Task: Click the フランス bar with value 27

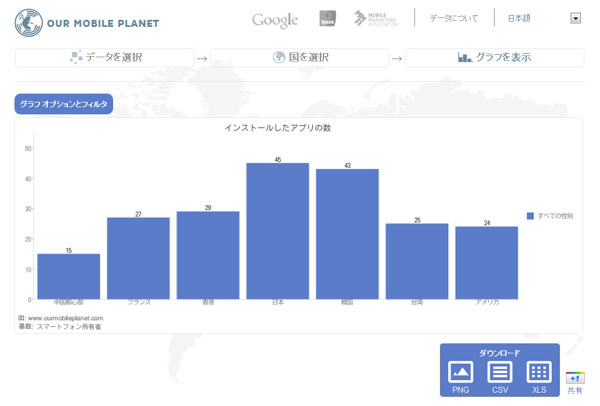Action: coord(138,258)
